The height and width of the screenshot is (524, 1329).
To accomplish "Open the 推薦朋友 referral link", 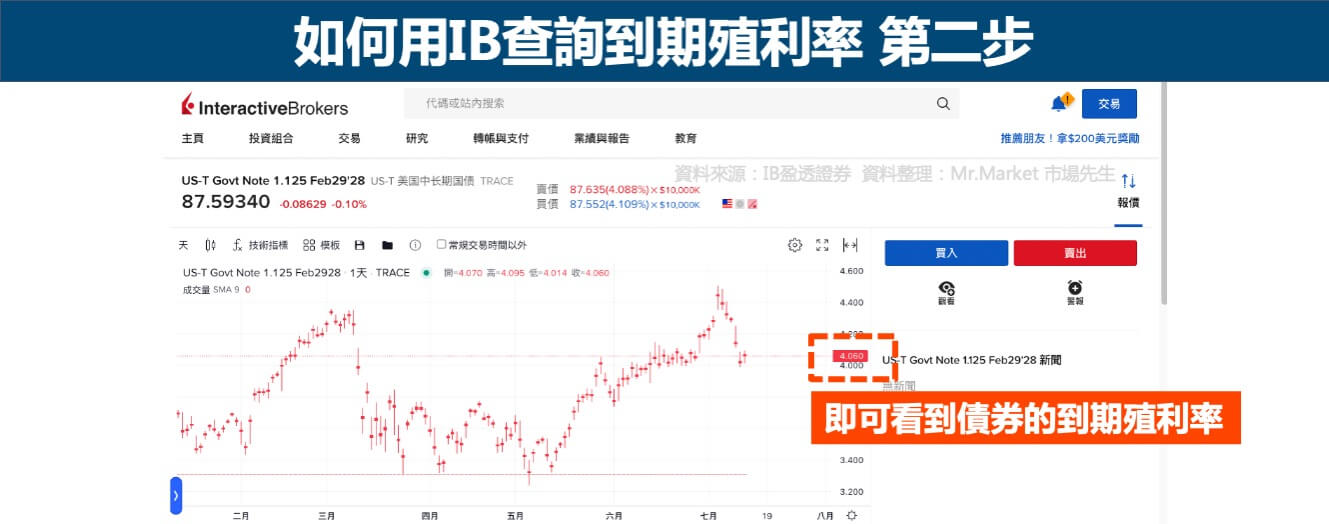I will (x=1070, y=139).
